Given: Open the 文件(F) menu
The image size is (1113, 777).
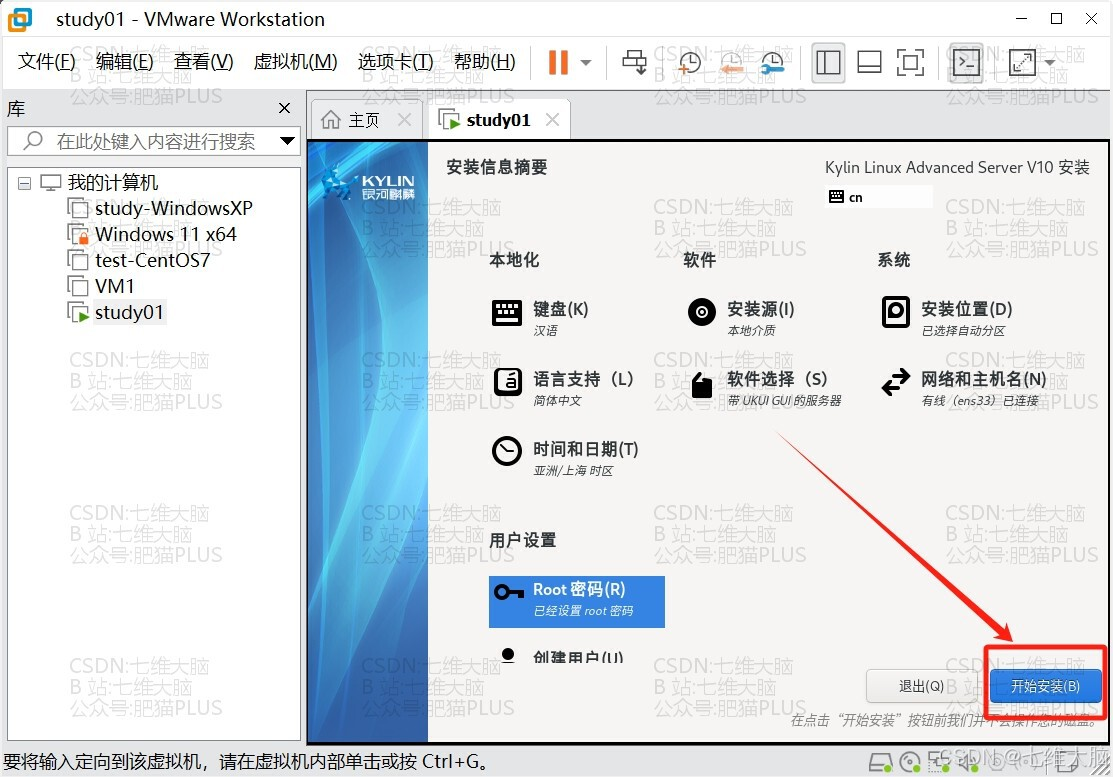Looking at the screenshot, I should [x=46, y=62].
